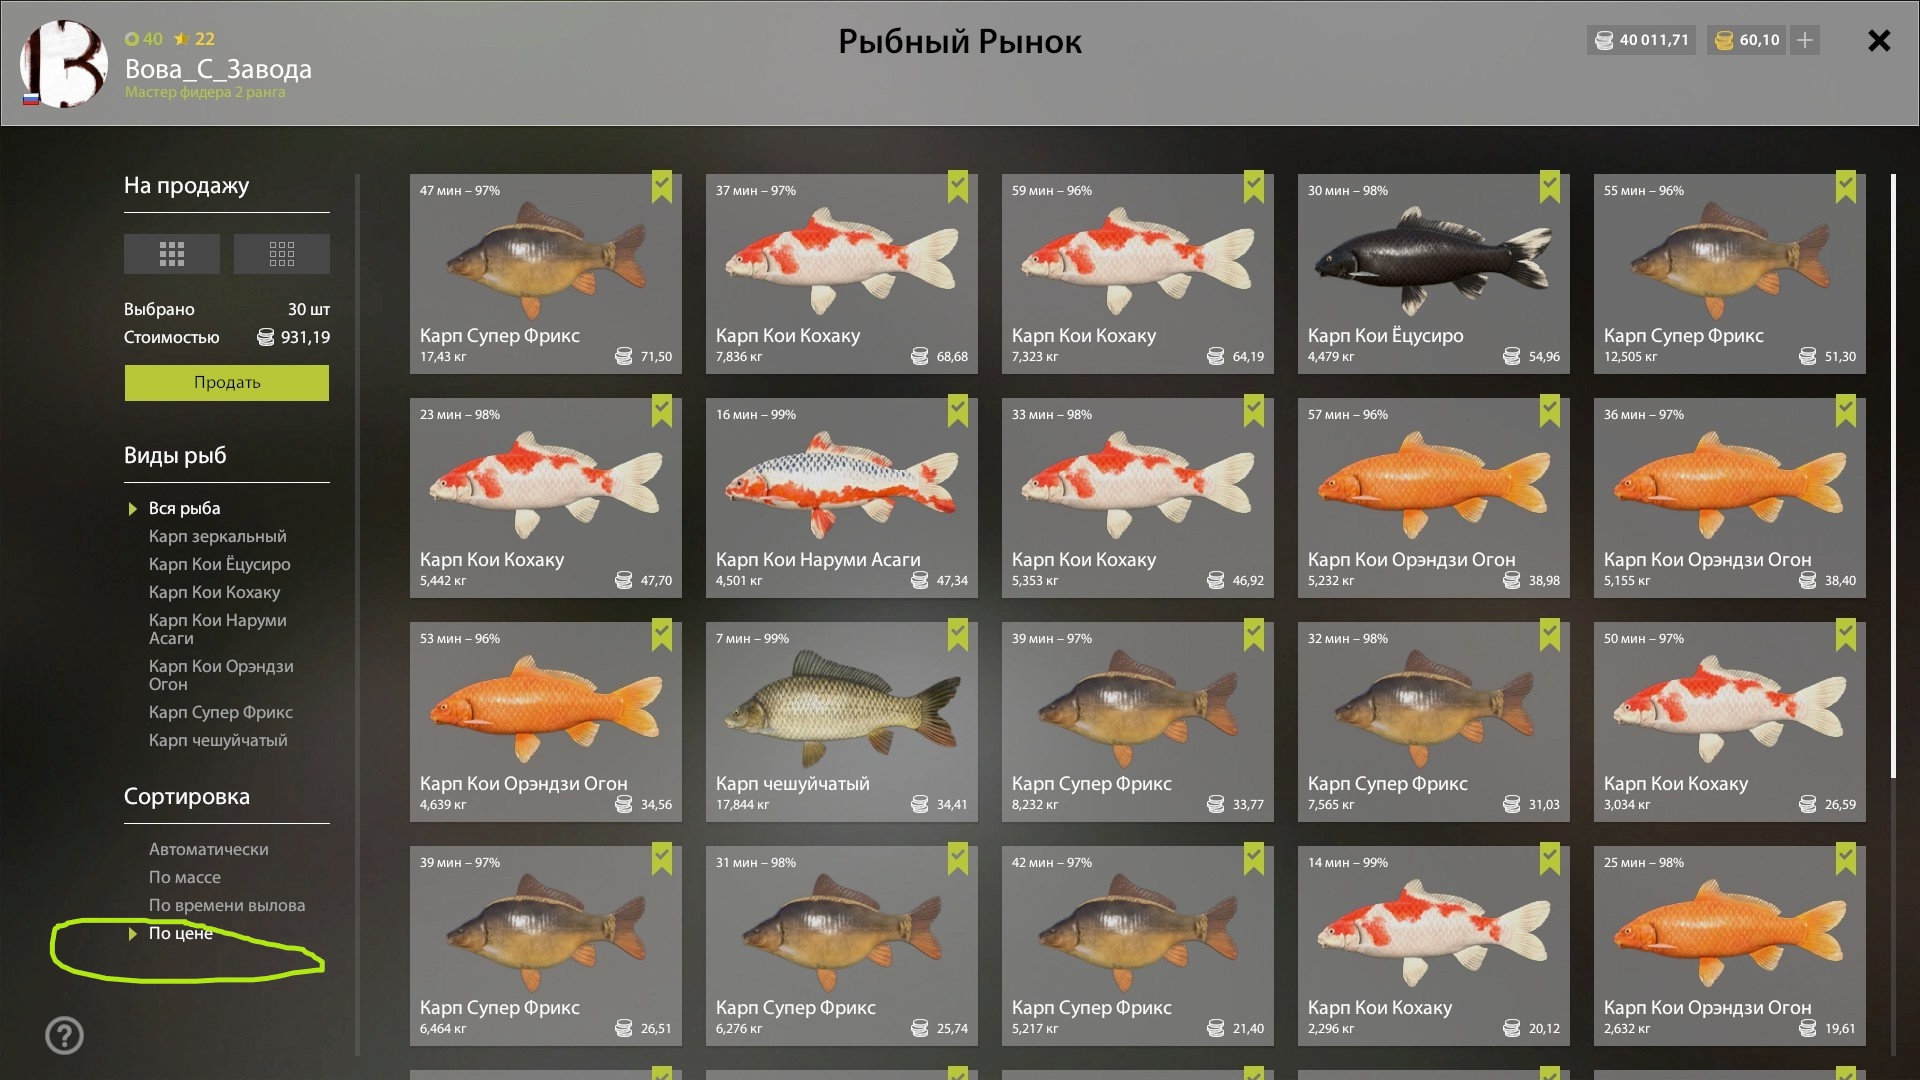Click the Продать sell button
This screenshot has height=1080, width=1920.
[227, 382]
